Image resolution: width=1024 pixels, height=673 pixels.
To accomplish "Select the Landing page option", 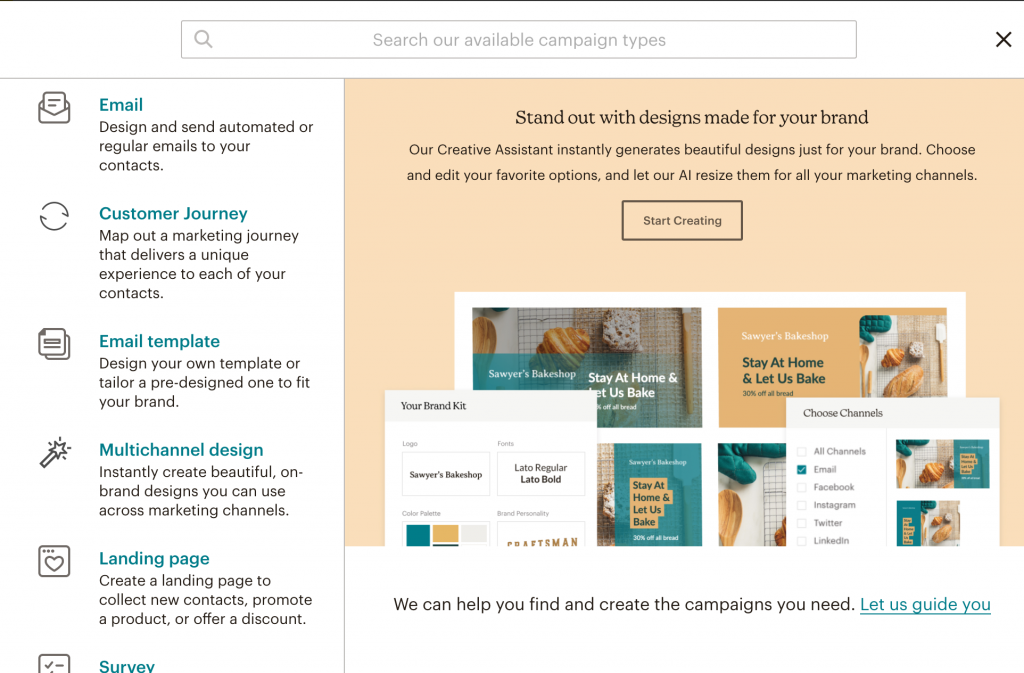I will (x=154, y=558).
